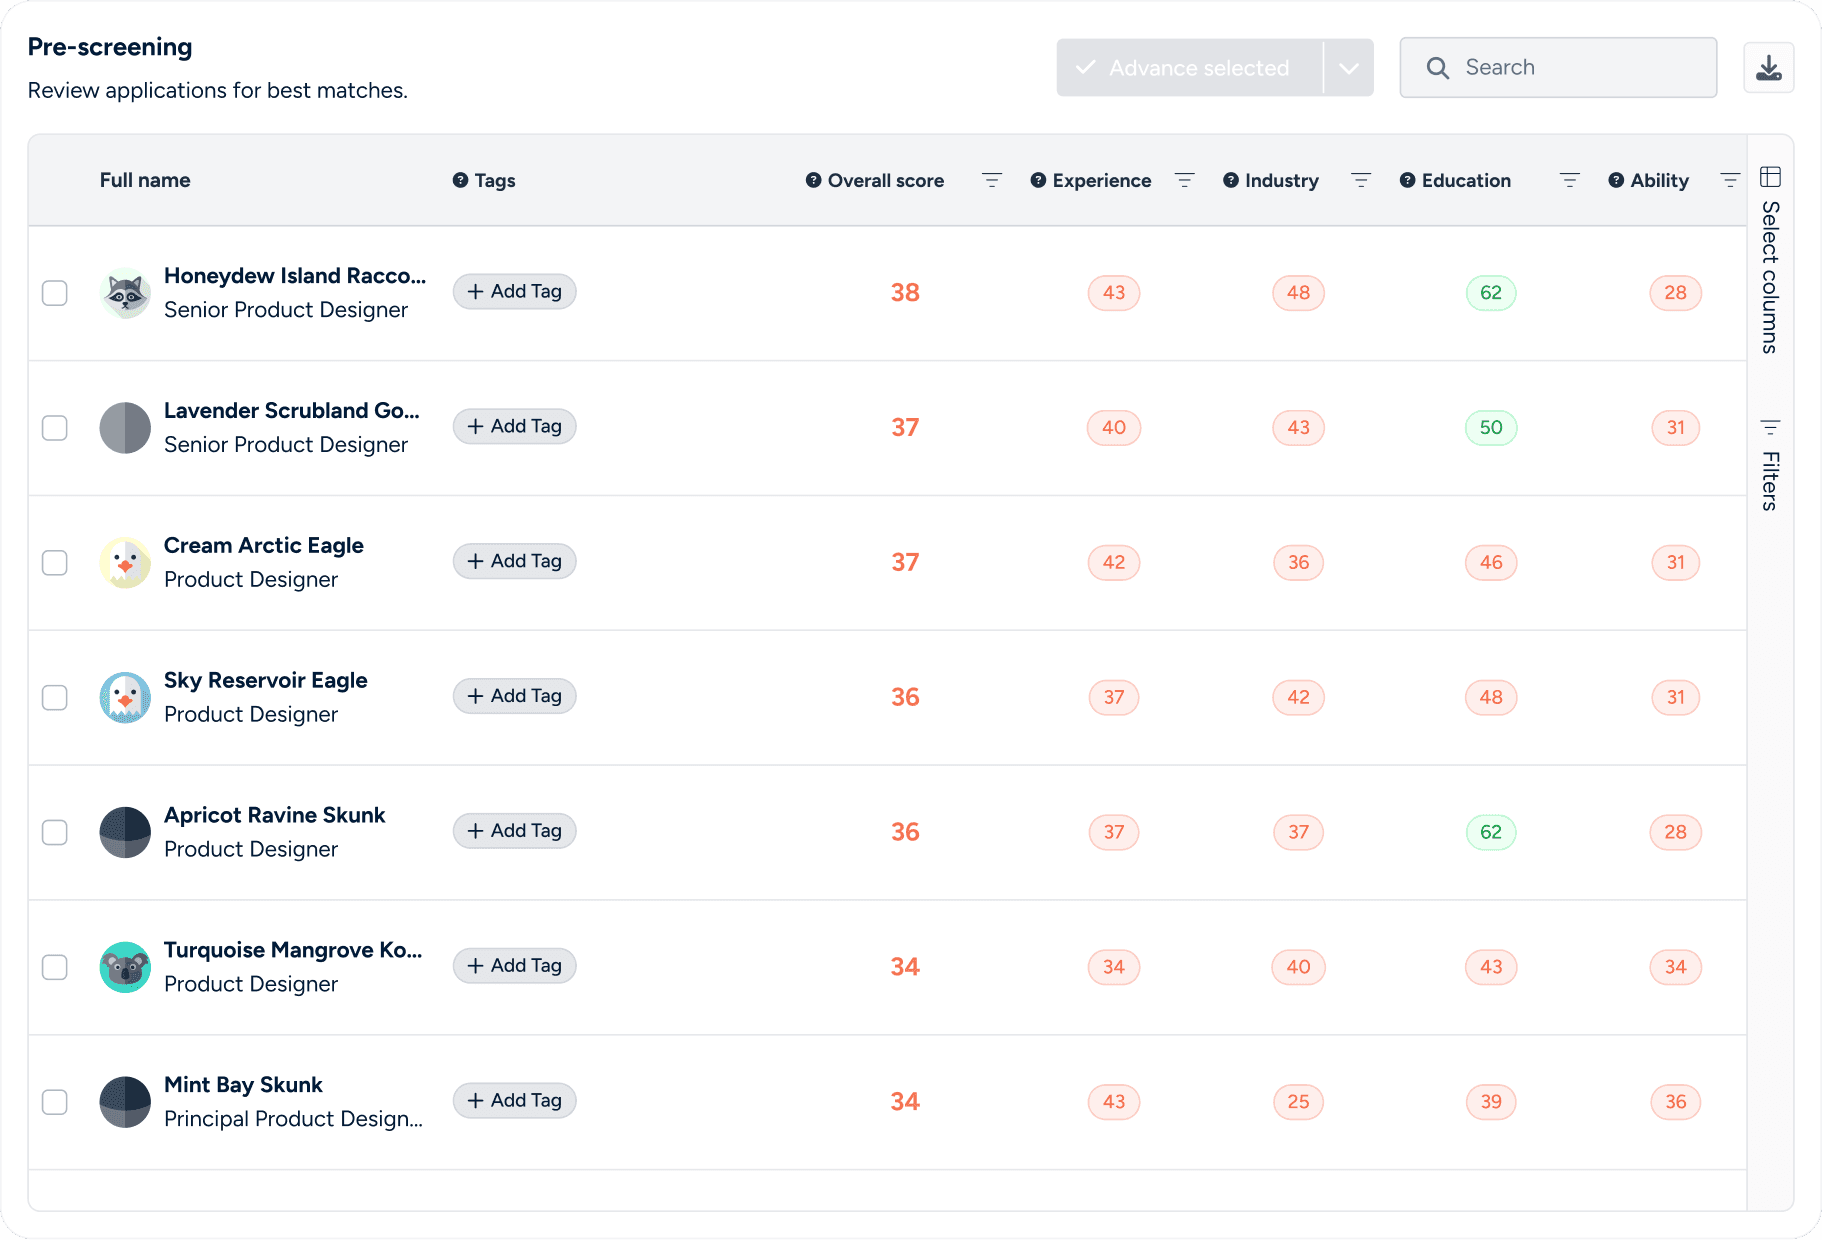Image resolution: width=1822 pixels, height=1240 pixels.
Task: Click the help icon beside Ability column
Action: click(1614, 180)
